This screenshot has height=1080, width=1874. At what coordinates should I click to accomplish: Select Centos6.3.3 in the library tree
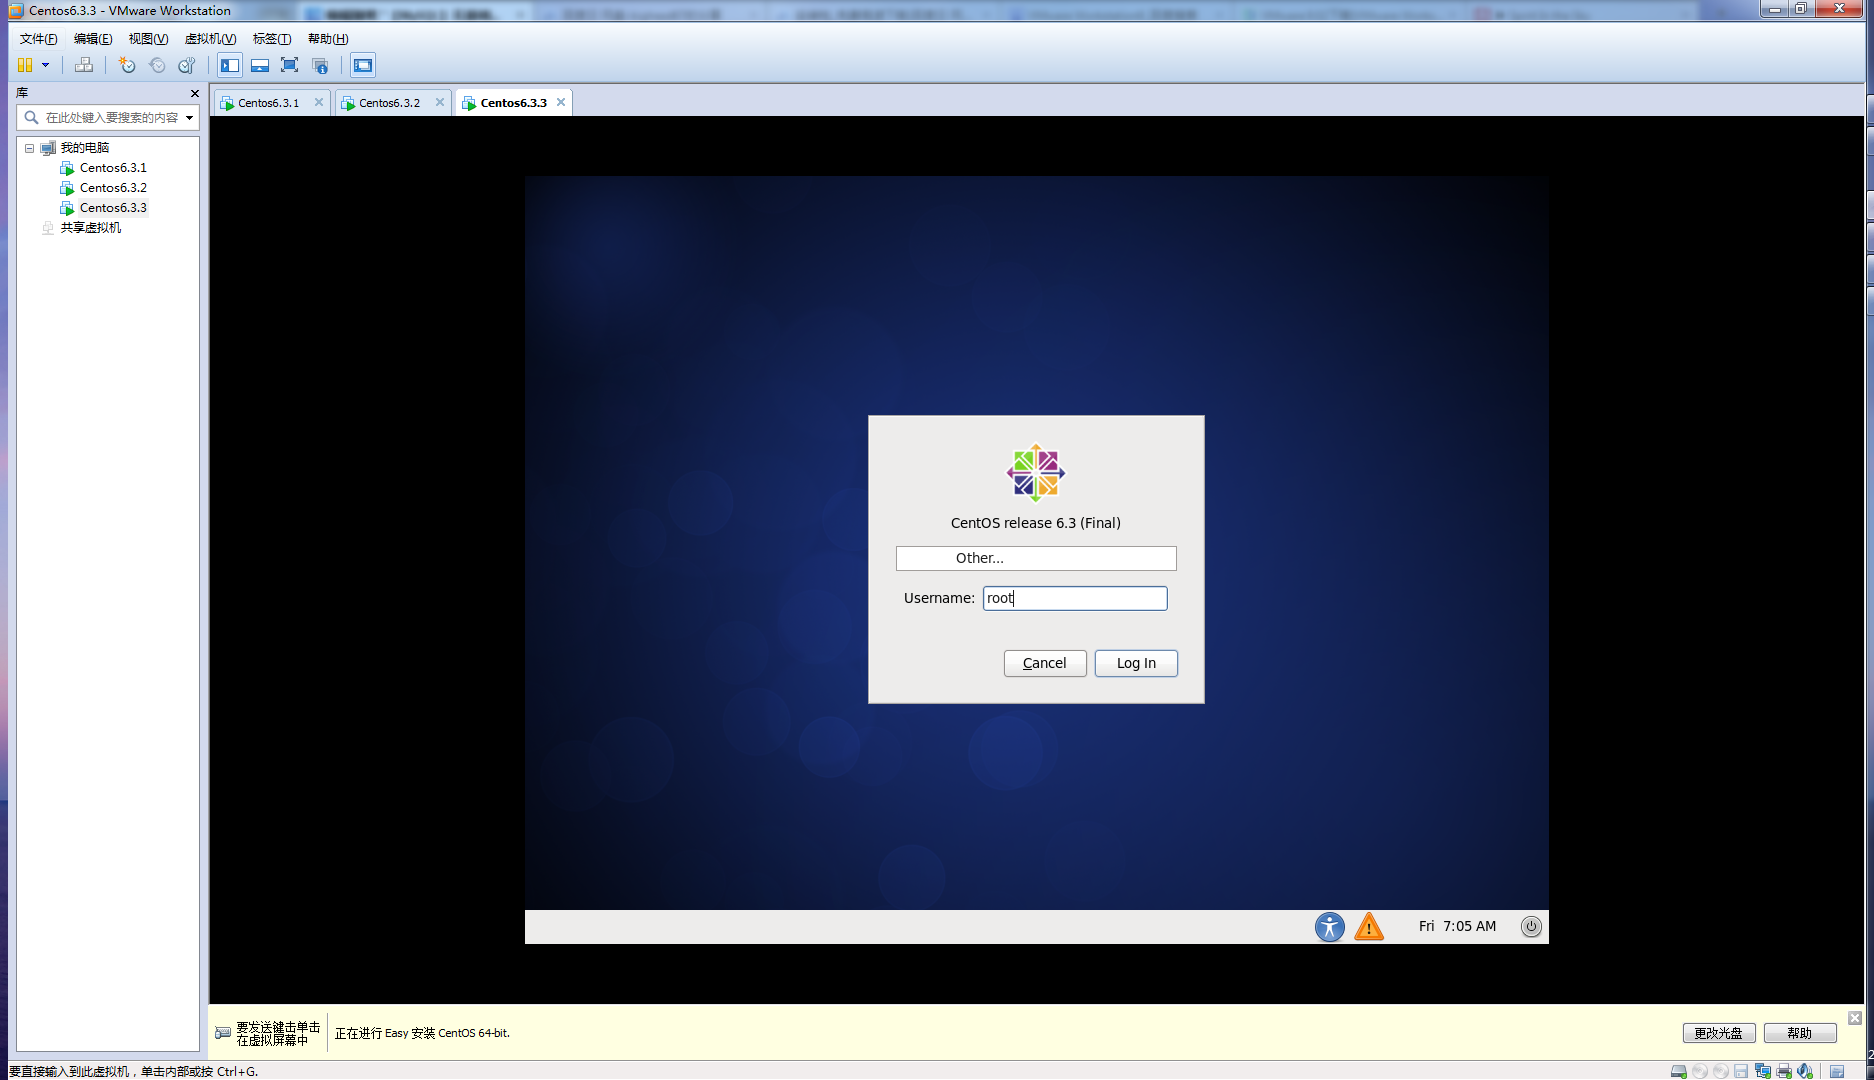(x=113, y=208)
